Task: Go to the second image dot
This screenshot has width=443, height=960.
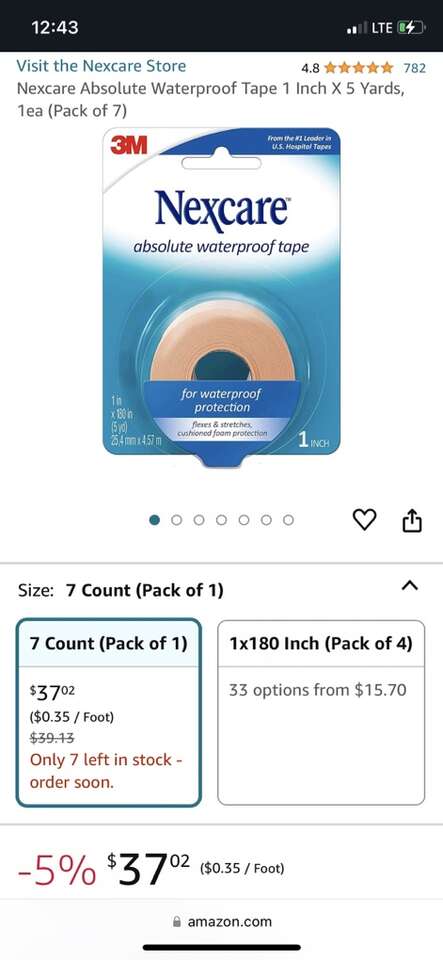Action: coord(177,520)
